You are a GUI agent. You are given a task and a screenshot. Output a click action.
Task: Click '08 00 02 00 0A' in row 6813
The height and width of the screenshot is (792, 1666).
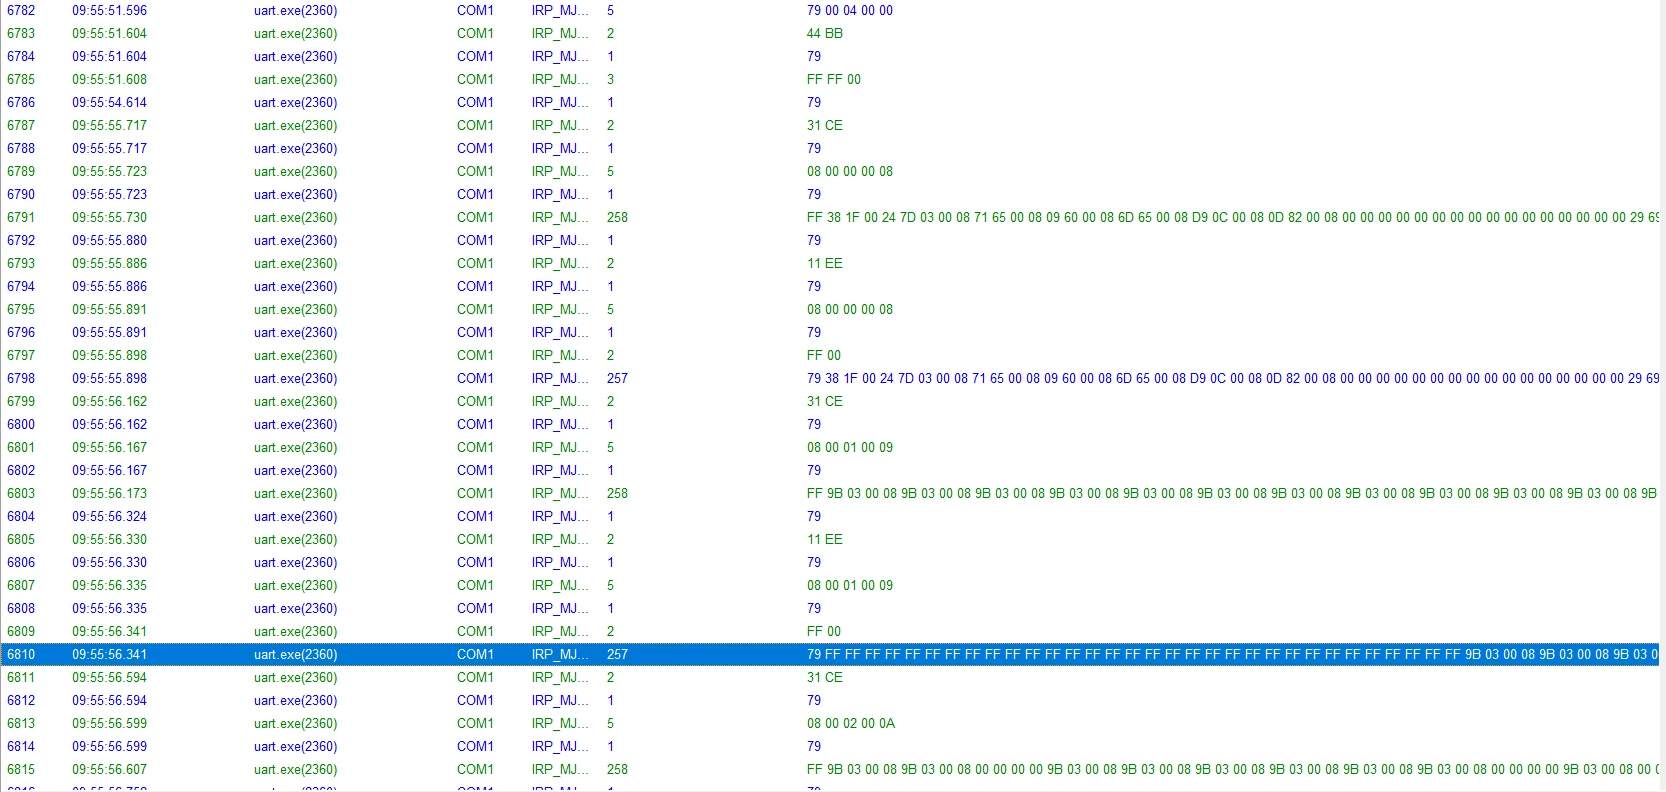point(851,724)
